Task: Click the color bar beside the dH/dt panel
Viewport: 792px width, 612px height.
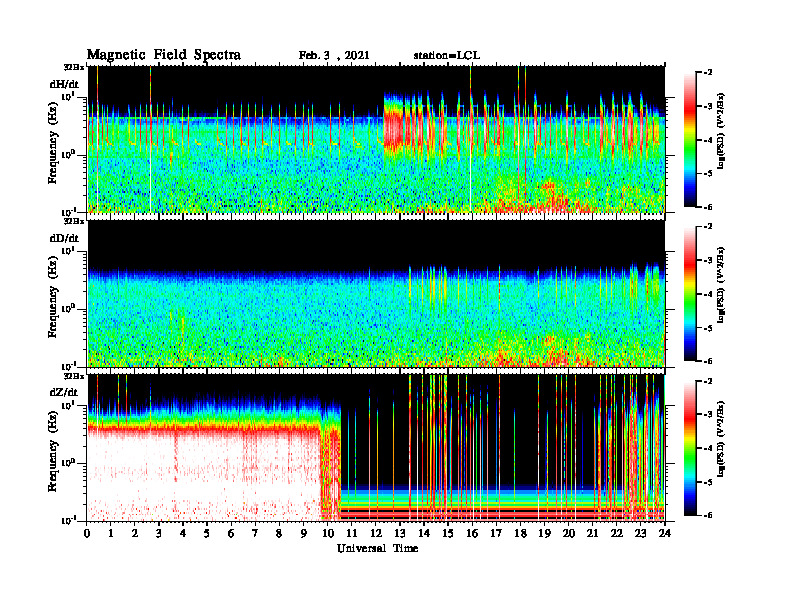Action: [690, 139]
